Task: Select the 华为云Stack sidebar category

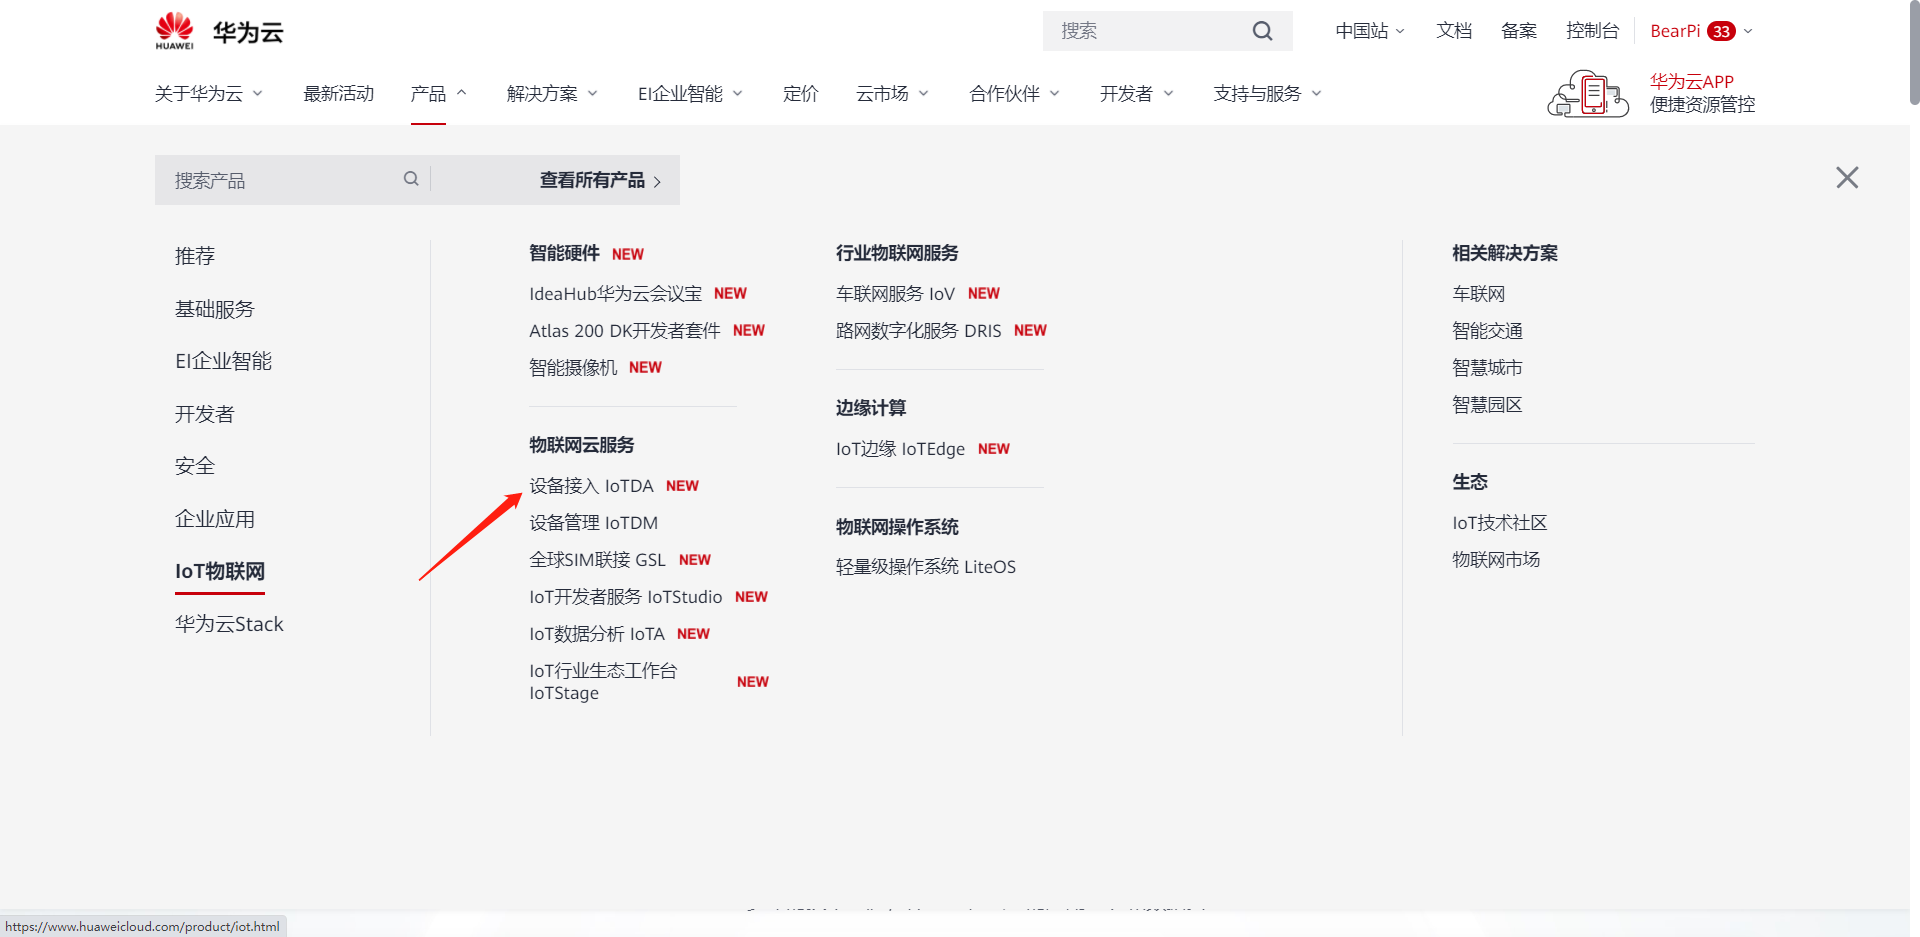Action: tap(229, 623)
